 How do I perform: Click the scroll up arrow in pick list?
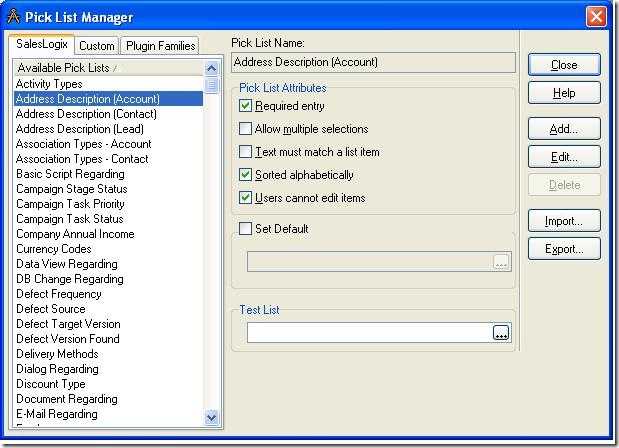[x=212, y=68]
